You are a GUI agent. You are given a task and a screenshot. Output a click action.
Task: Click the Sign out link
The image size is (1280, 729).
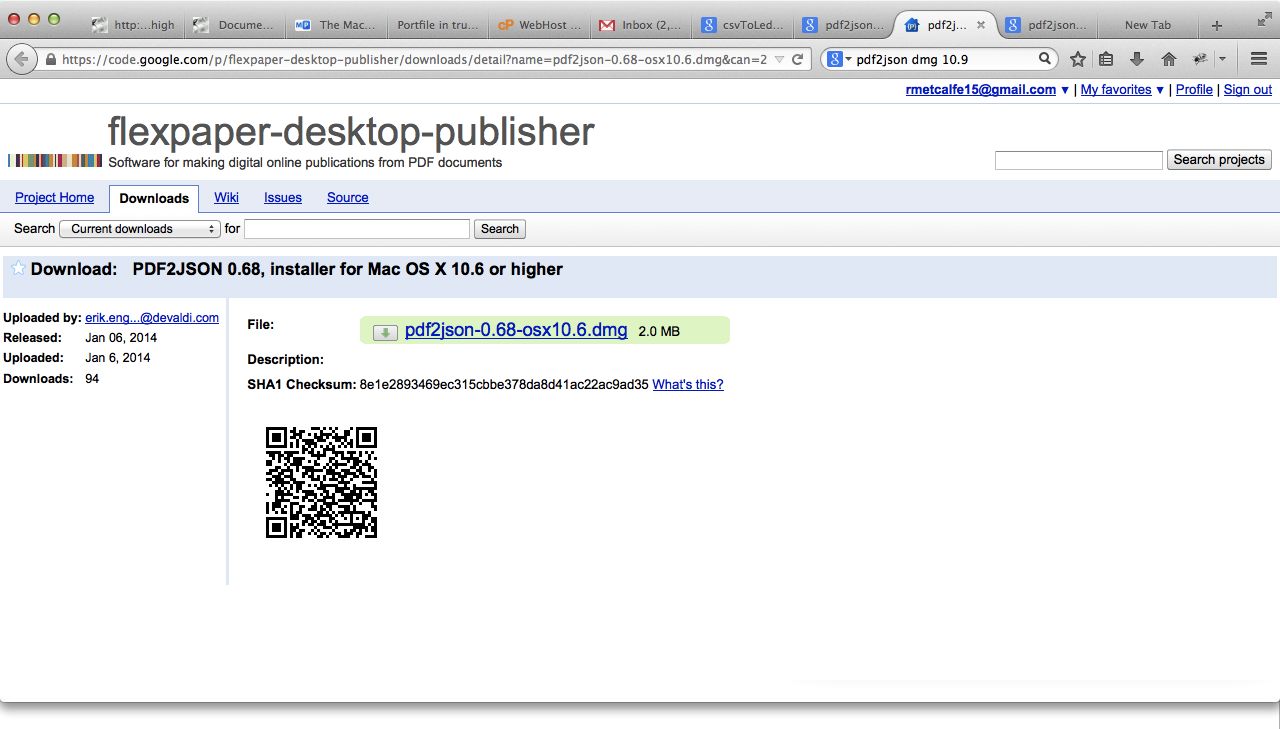tap(1248, 90)
